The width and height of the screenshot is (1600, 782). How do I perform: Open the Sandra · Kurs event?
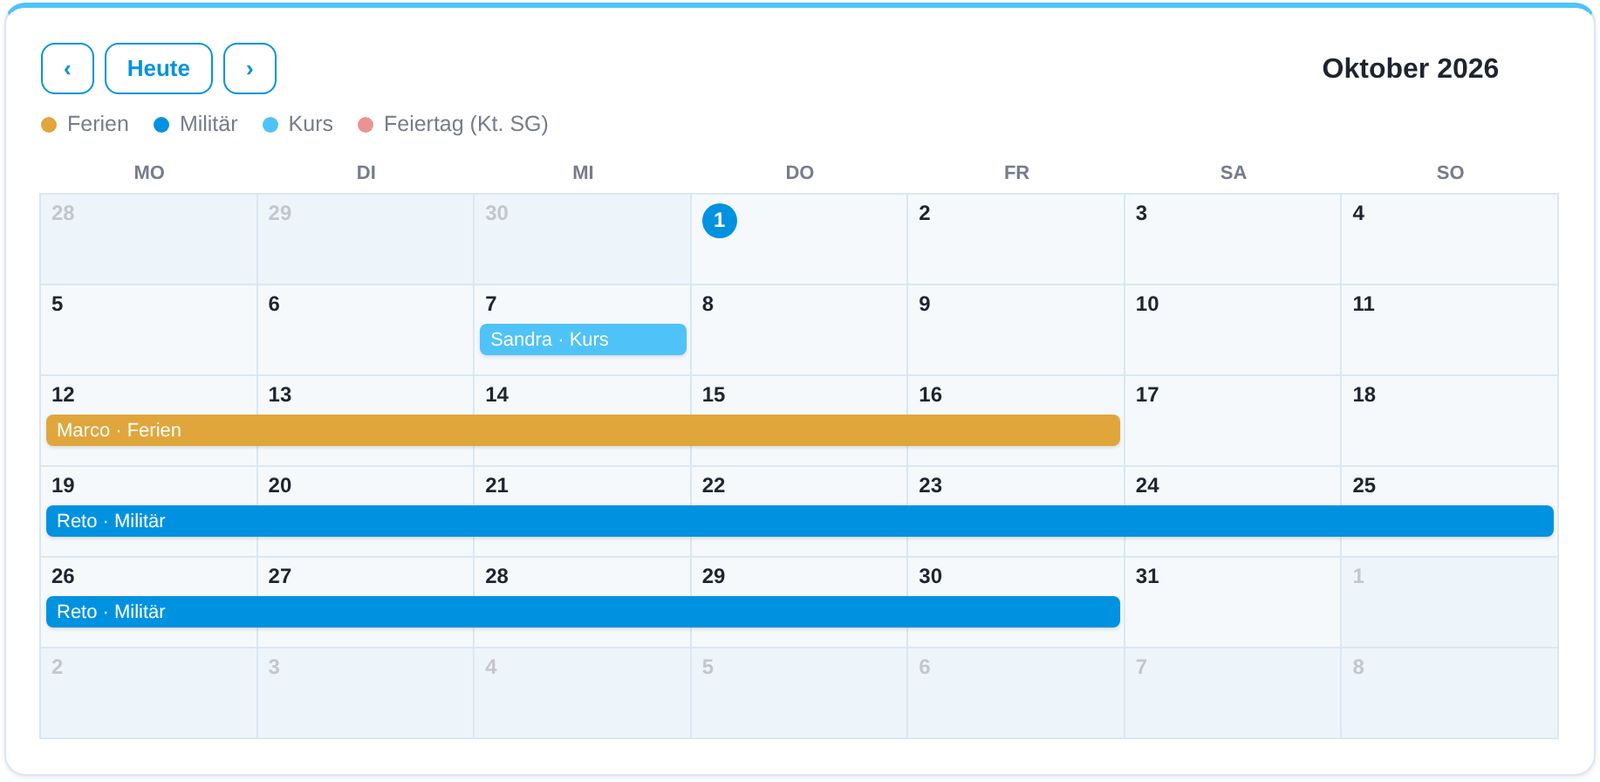tap(583, 339)
